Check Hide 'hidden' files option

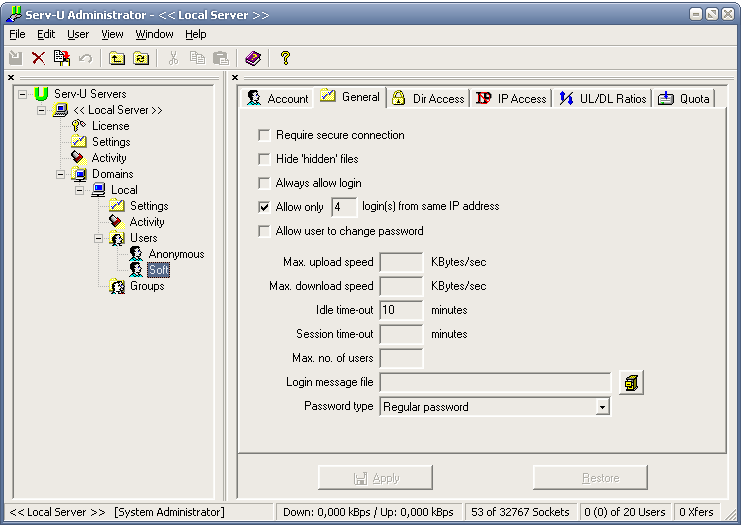click(x=264, y=159)
